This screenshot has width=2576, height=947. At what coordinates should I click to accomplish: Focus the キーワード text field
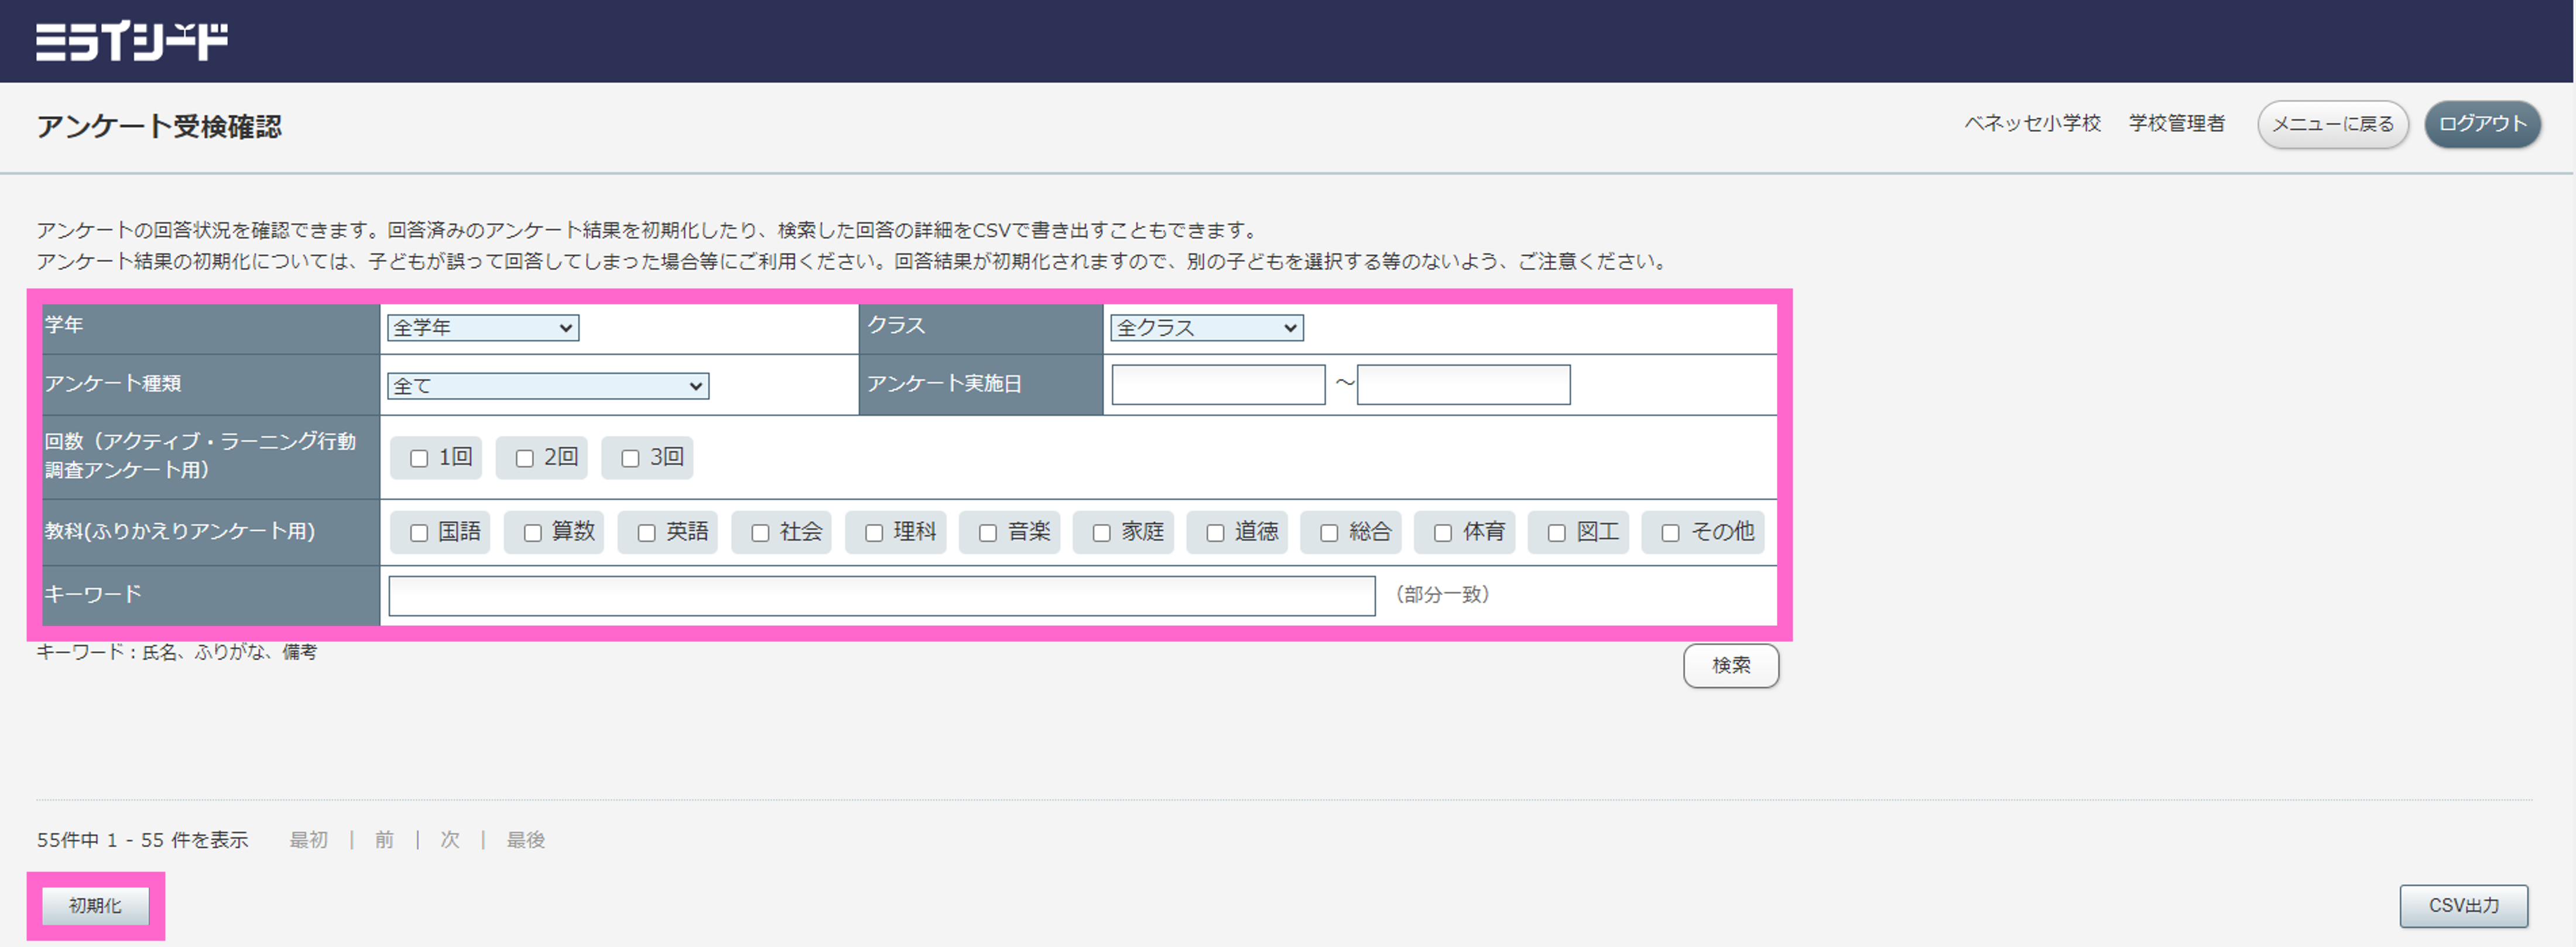point(881,596)
